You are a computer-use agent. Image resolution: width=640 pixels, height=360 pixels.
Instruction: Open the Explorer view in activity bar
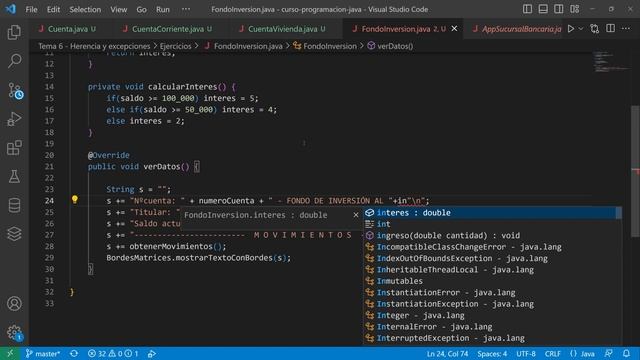[x=14, y=32]
